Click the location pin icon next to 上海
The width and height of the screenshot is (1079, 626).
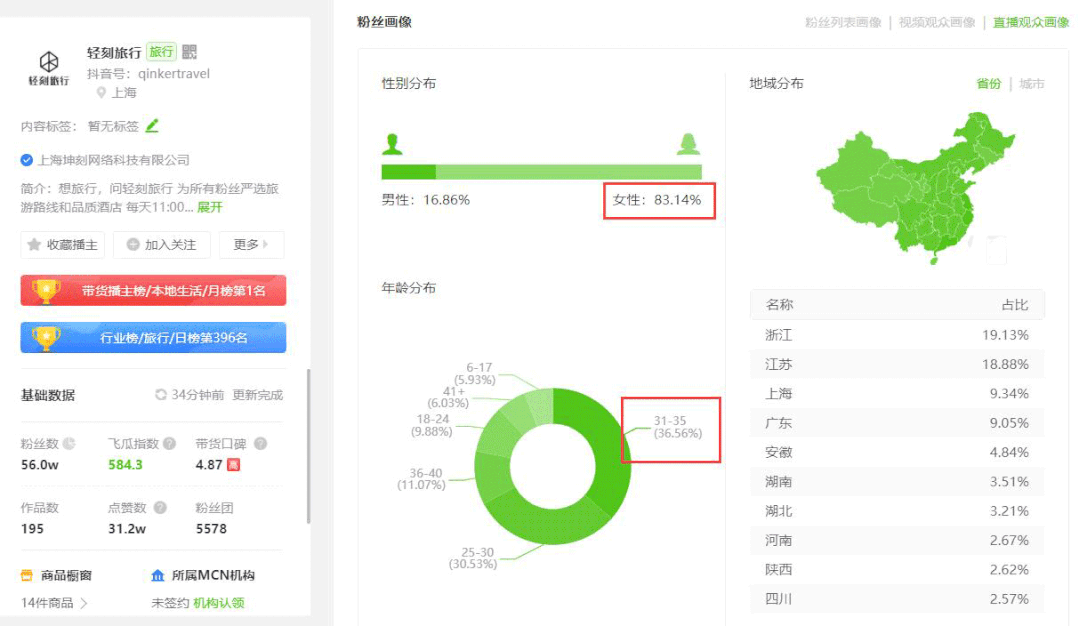pyautogui.click(x=101, y=92)
